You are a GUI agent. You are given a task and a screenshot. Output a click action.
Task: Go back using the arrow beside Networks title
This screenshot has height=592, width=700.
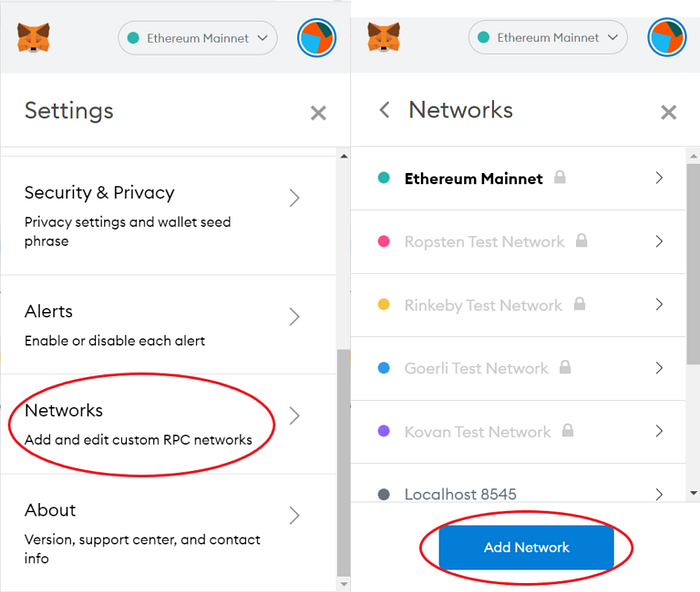coord(384,110)
